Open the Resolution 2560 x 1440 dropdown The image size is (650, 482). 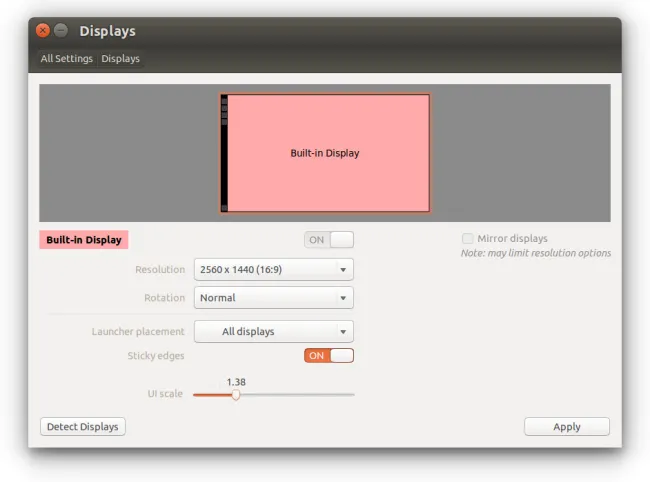pos(273,270)
